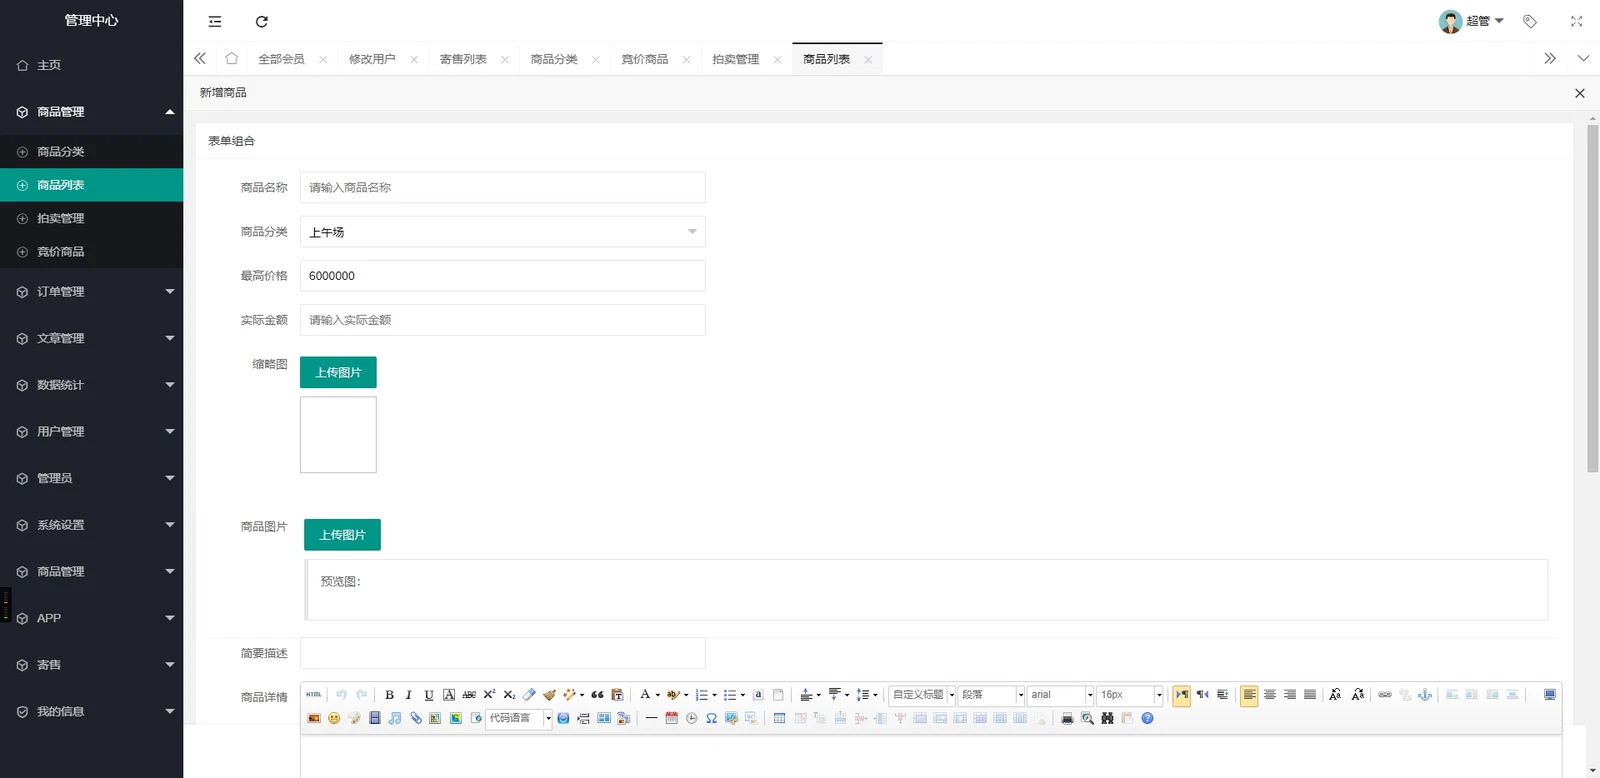The height and width of the screenshot is (778, 1600).
Task: Open the 商品分类 select showing 上午场
Action: tap(503, 232)
